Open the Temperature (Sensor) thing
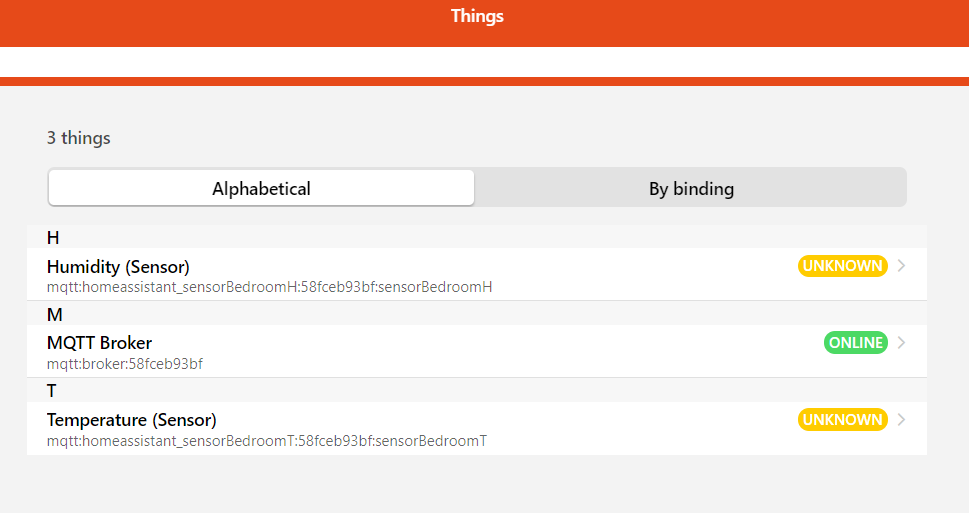 (131, 420)
